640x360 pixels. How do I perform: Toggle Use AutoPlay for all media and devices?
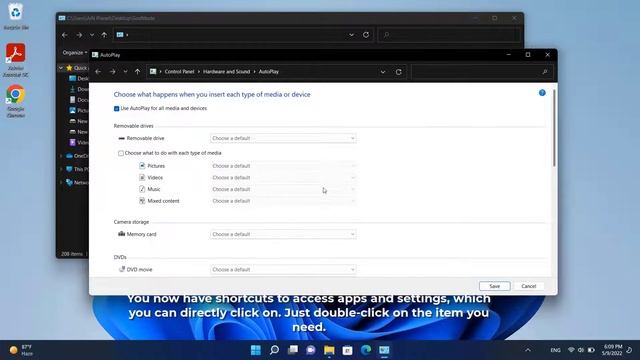click(116, 109)
